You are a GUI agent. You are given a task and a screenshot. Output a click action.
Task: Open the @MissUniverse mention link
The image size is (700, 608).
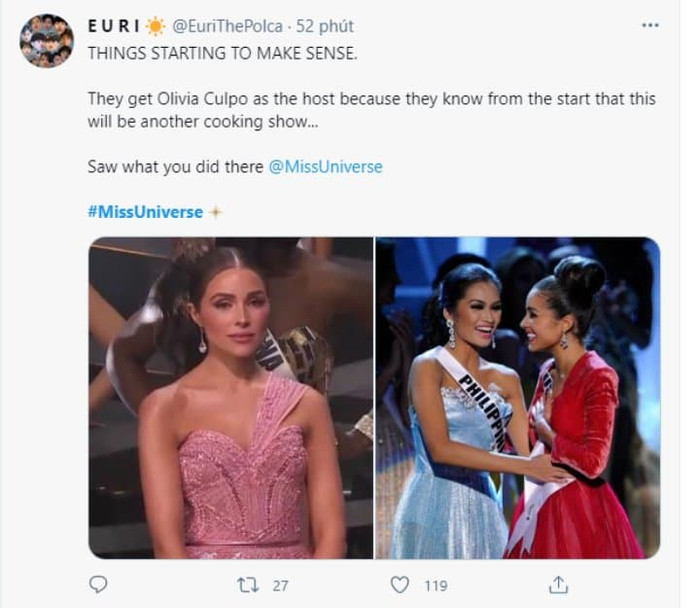(325, 167)
